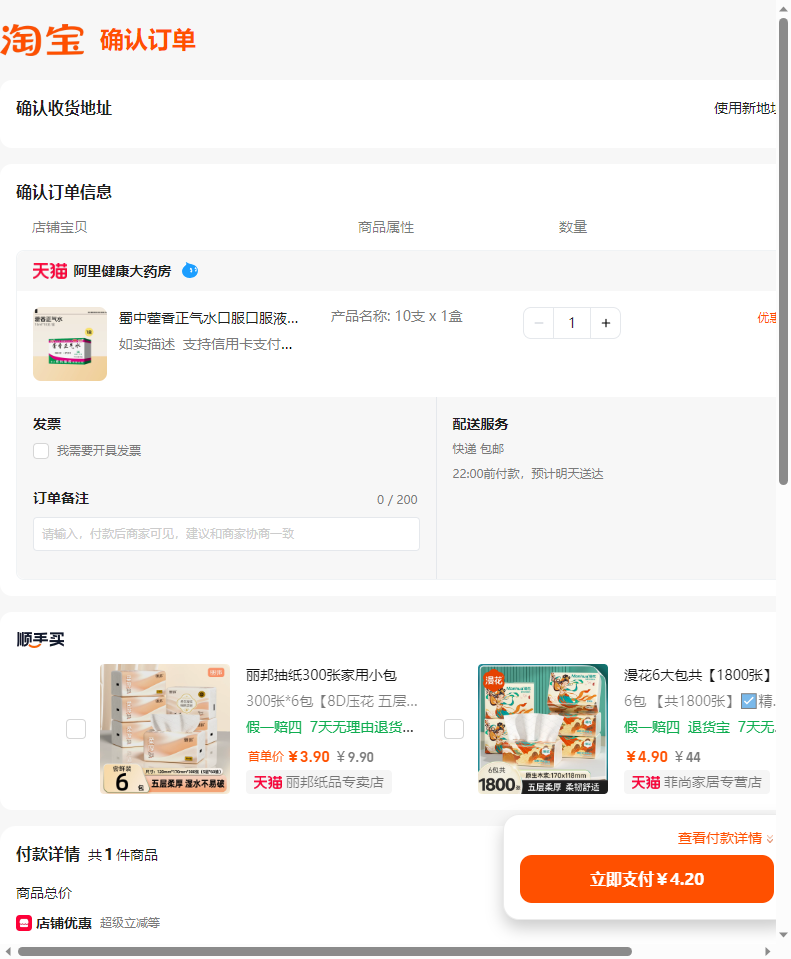Open the 丽邦抽纸 product image
Image resolution: width=791 pixels, height=959 pixels.
click(x=165, y=729)
